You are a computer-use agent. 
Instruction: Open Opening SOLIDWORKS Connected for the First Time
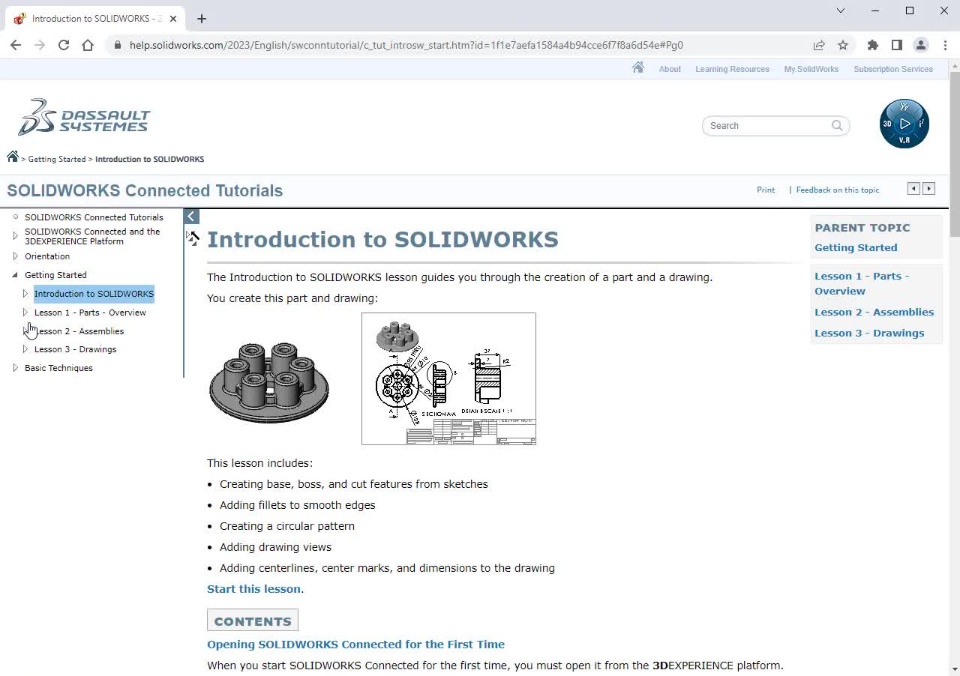pyautogui.click(x=356, y=644)
